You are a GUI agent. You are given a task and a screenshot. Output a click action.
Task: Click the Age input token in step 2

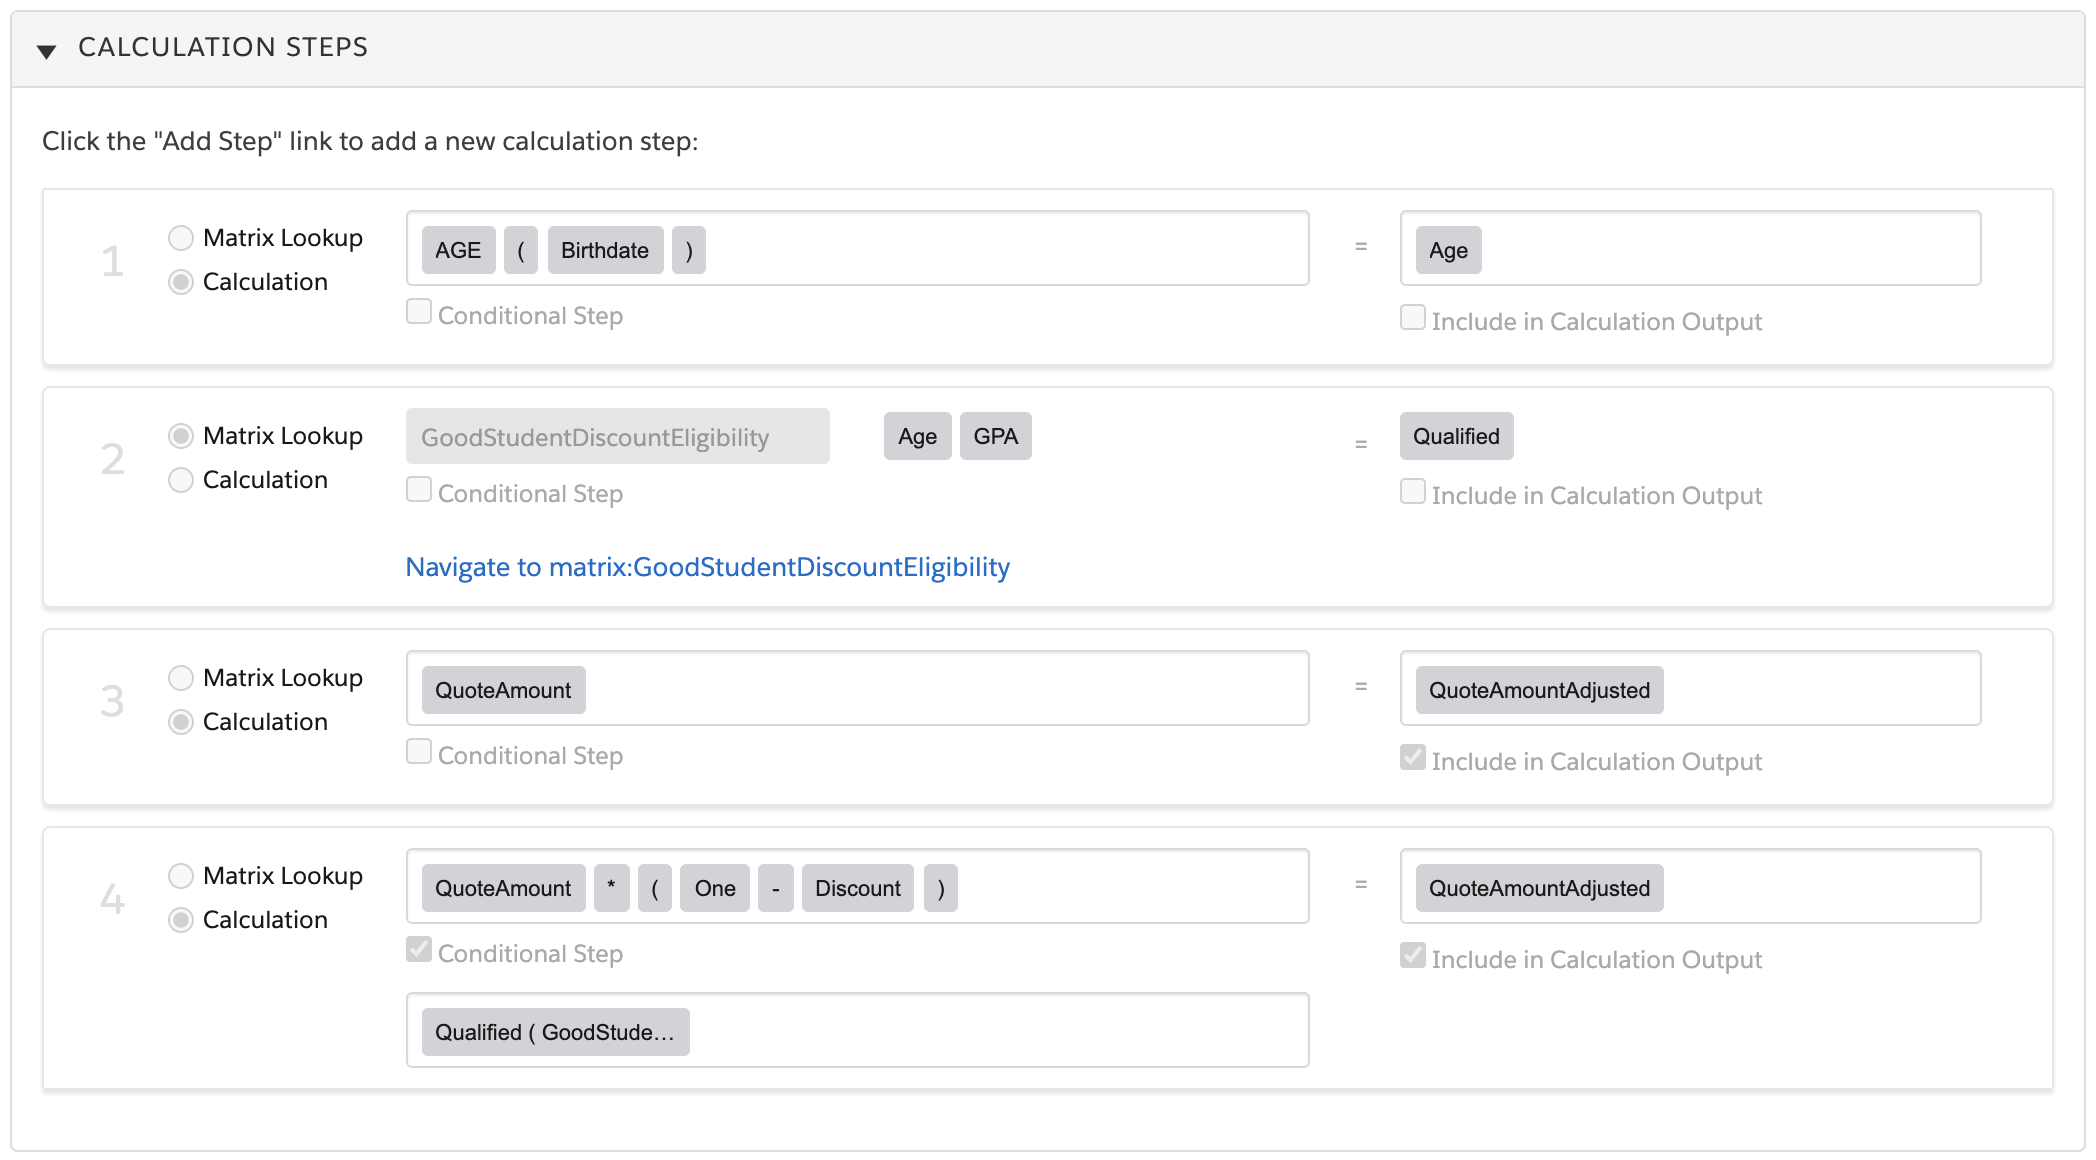click(x=917, y=436)
